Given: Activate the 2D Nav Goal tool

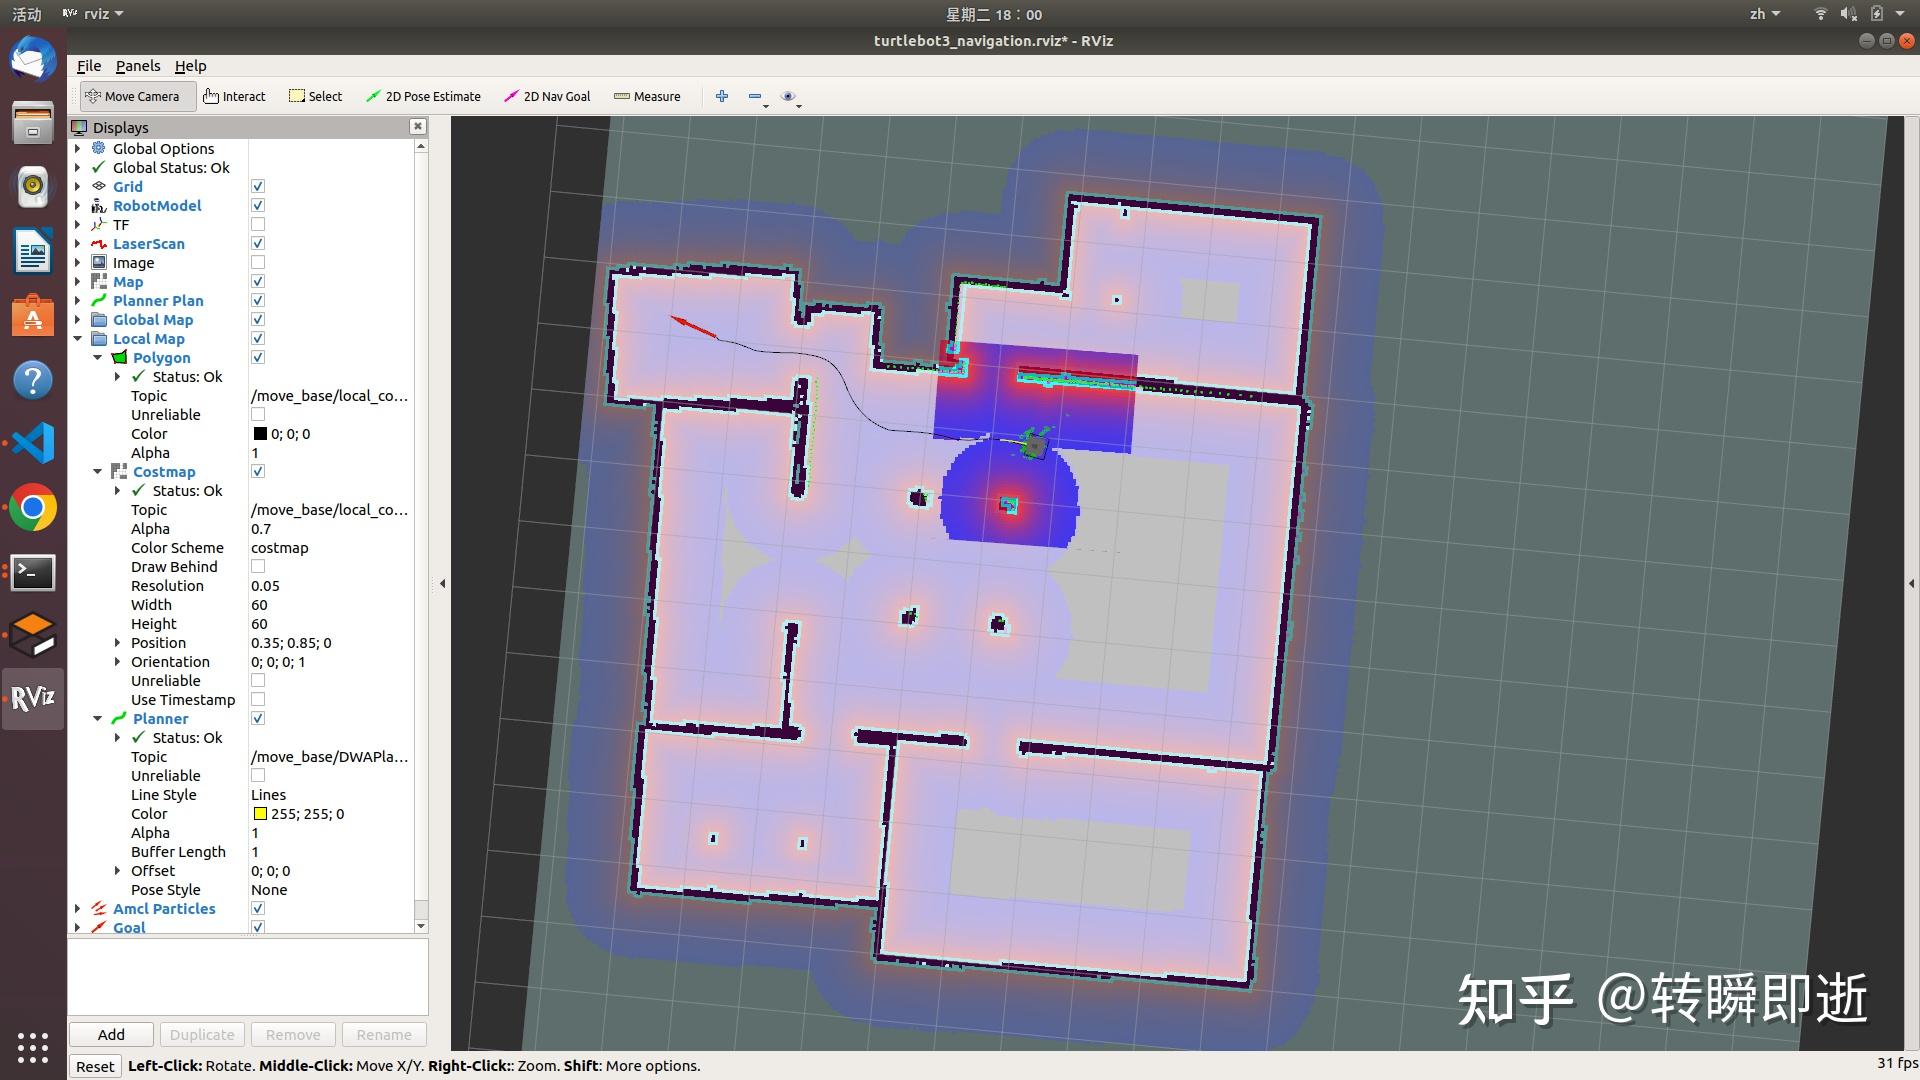Looking at the screenshot, I should (547, 96).
